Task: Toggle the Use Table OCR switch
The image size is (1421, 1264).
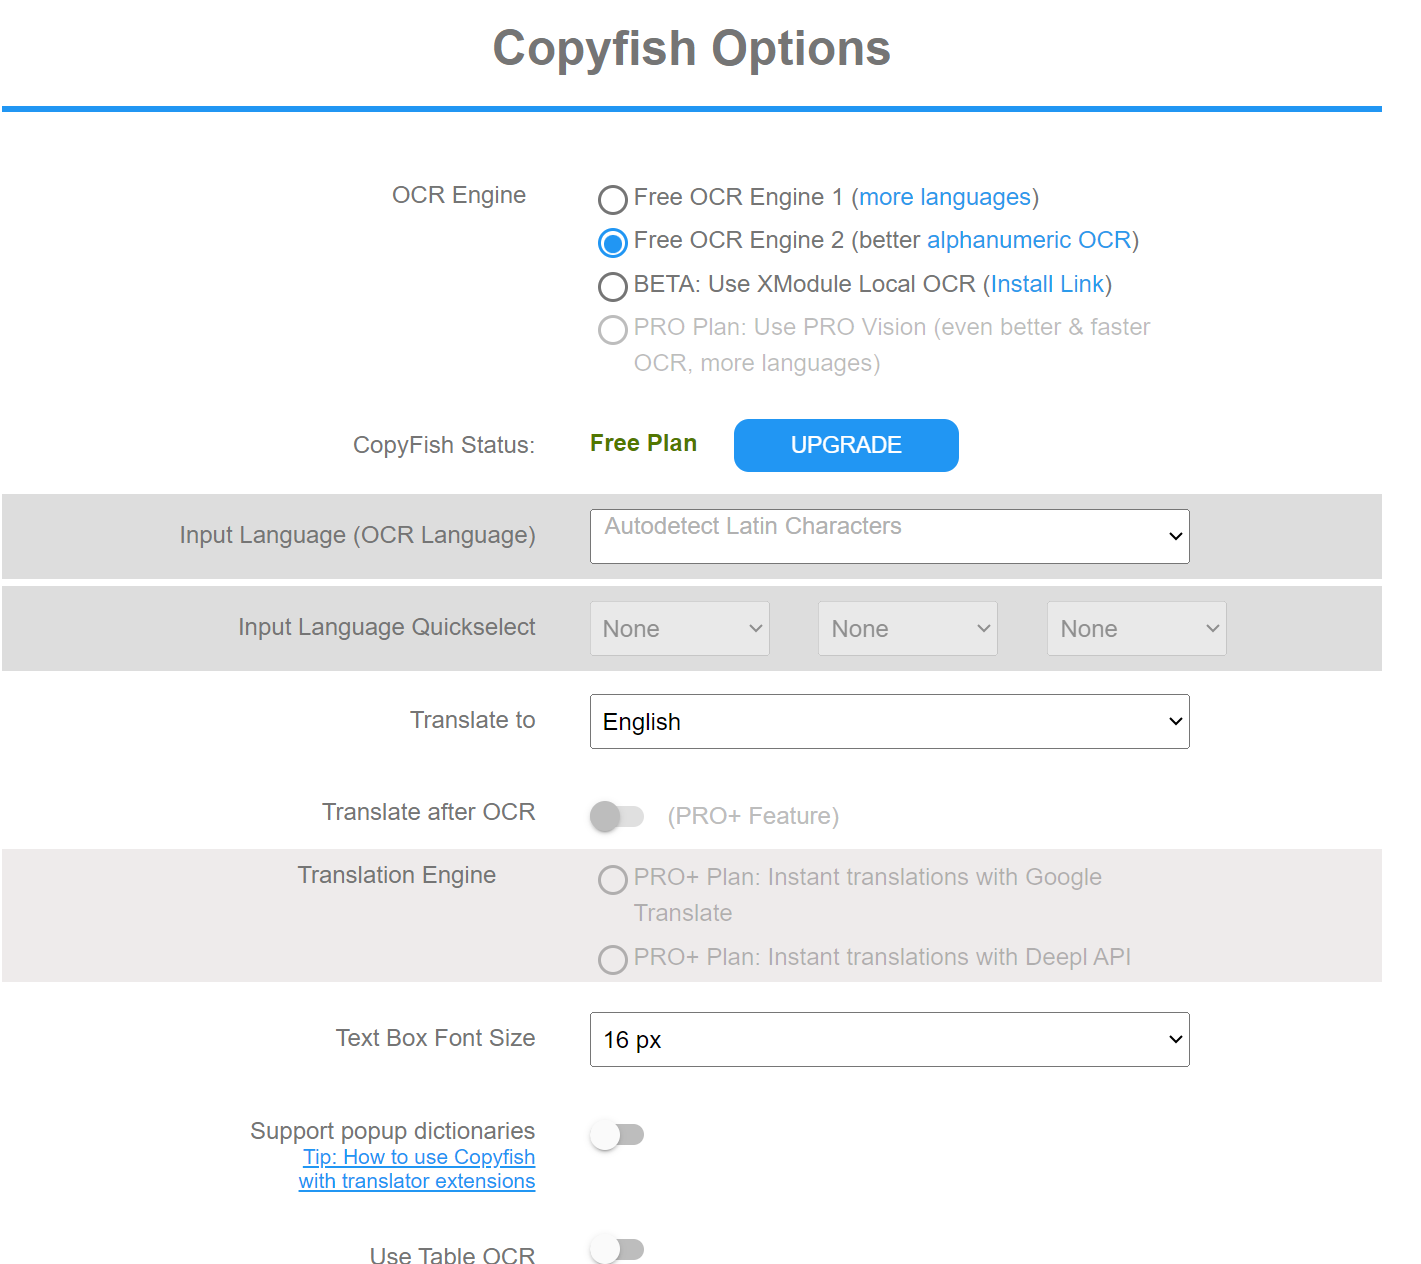Action: coord(617,1249)
